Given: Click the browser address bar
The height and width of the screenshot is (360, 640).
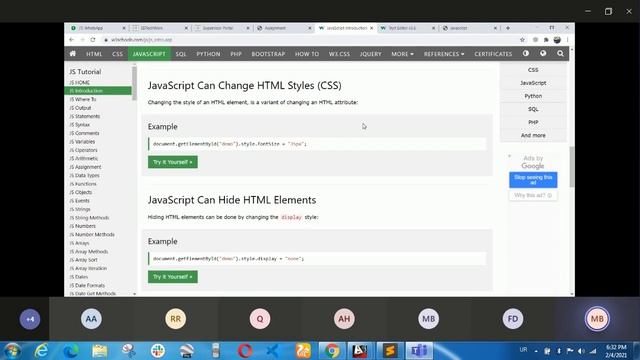Looking at the screenshot, I should click(x=310, y=40).
